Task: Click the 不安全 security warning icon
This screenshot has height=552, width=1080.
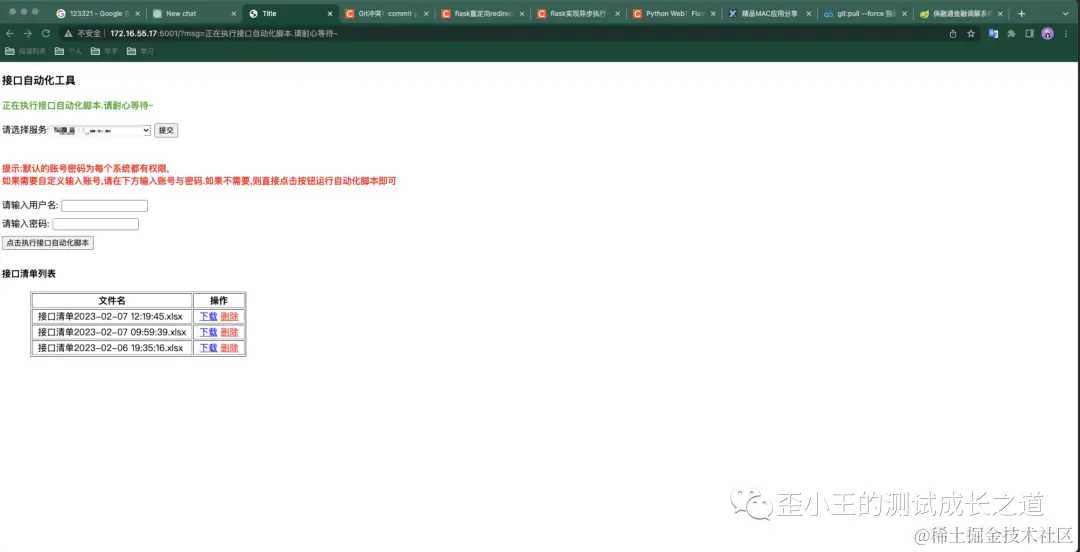Action: coord(68,33)
